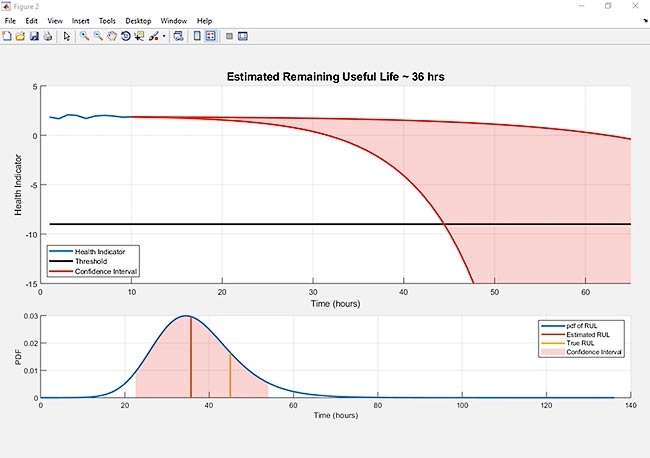Open the Insert menu
650x458 pixels.
click(x=80, y=21)
